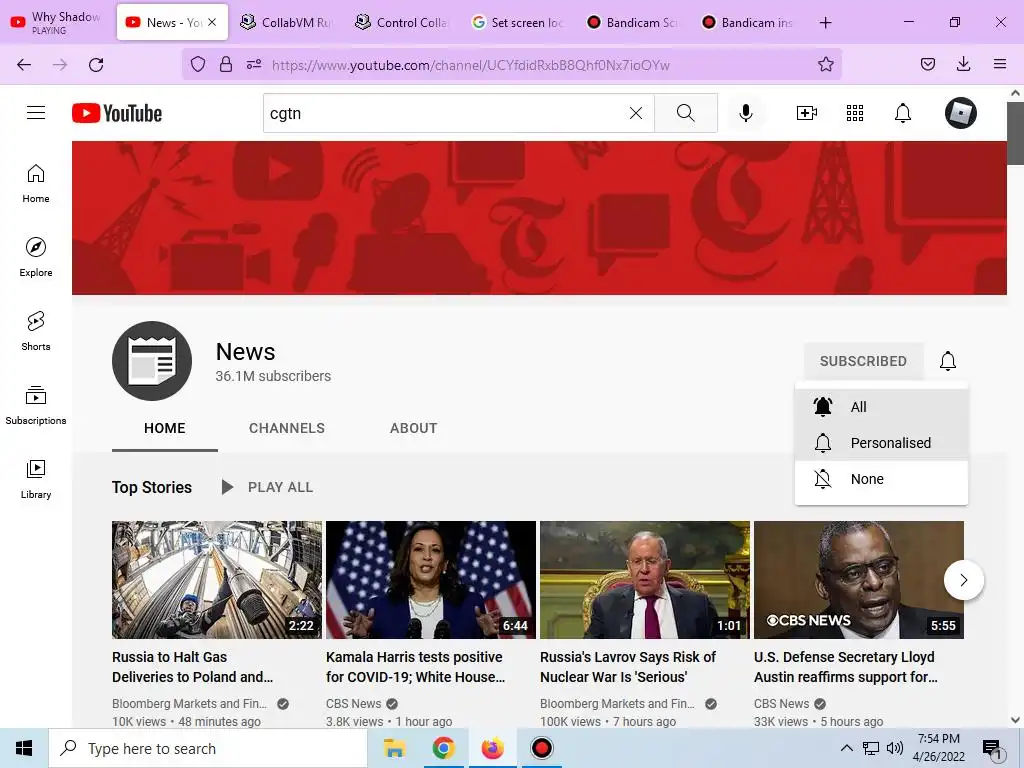The height and width of the screenshot is (768, 1024).
Task: Run search with the magnifier button
Action: coord(686,113)
